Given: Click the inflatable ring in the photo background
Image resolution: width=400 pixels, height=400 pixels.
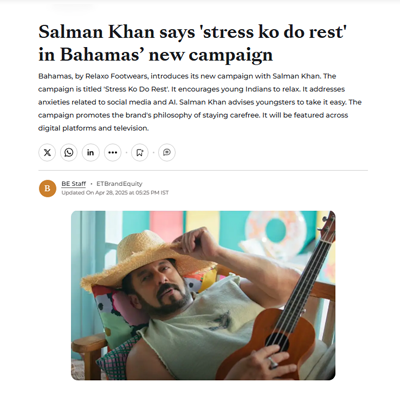Looking at the screenshot, I should [275, 235].
